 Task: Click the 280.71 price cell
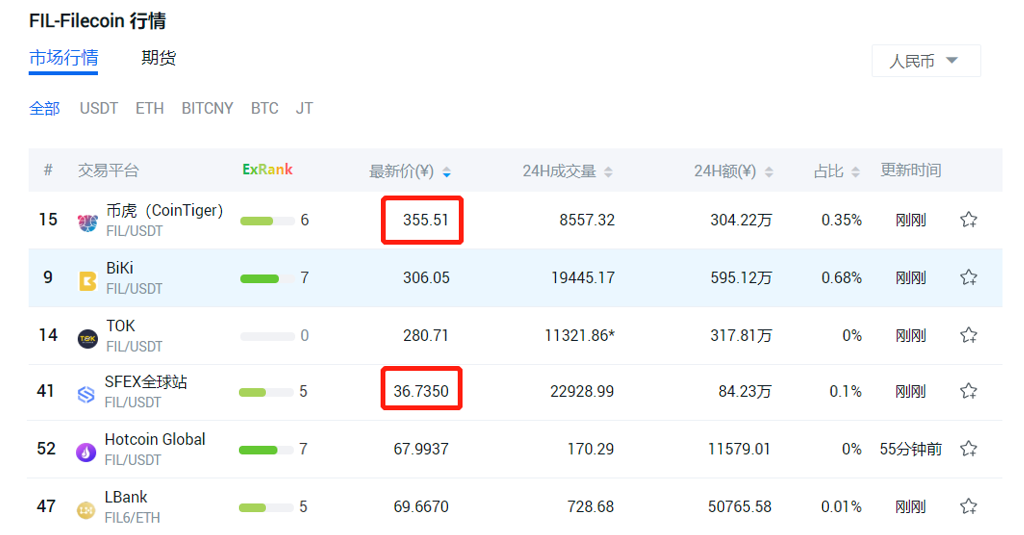[425, 336]
